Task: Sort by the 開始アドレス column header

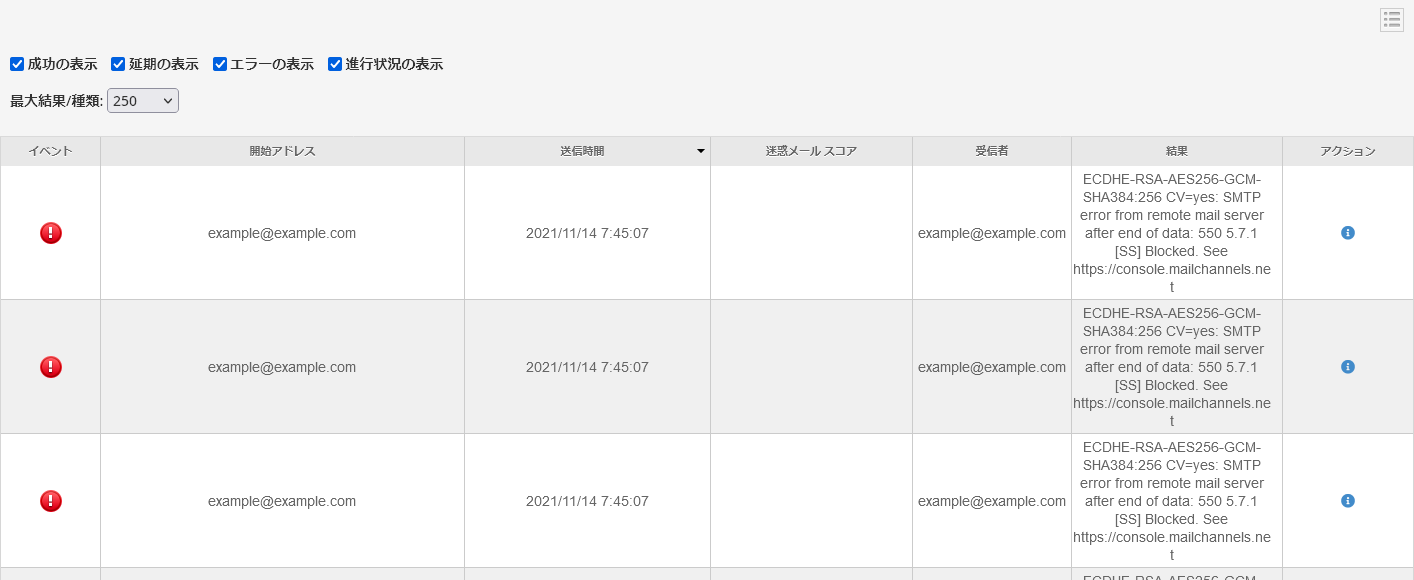Action: [282, 151]
